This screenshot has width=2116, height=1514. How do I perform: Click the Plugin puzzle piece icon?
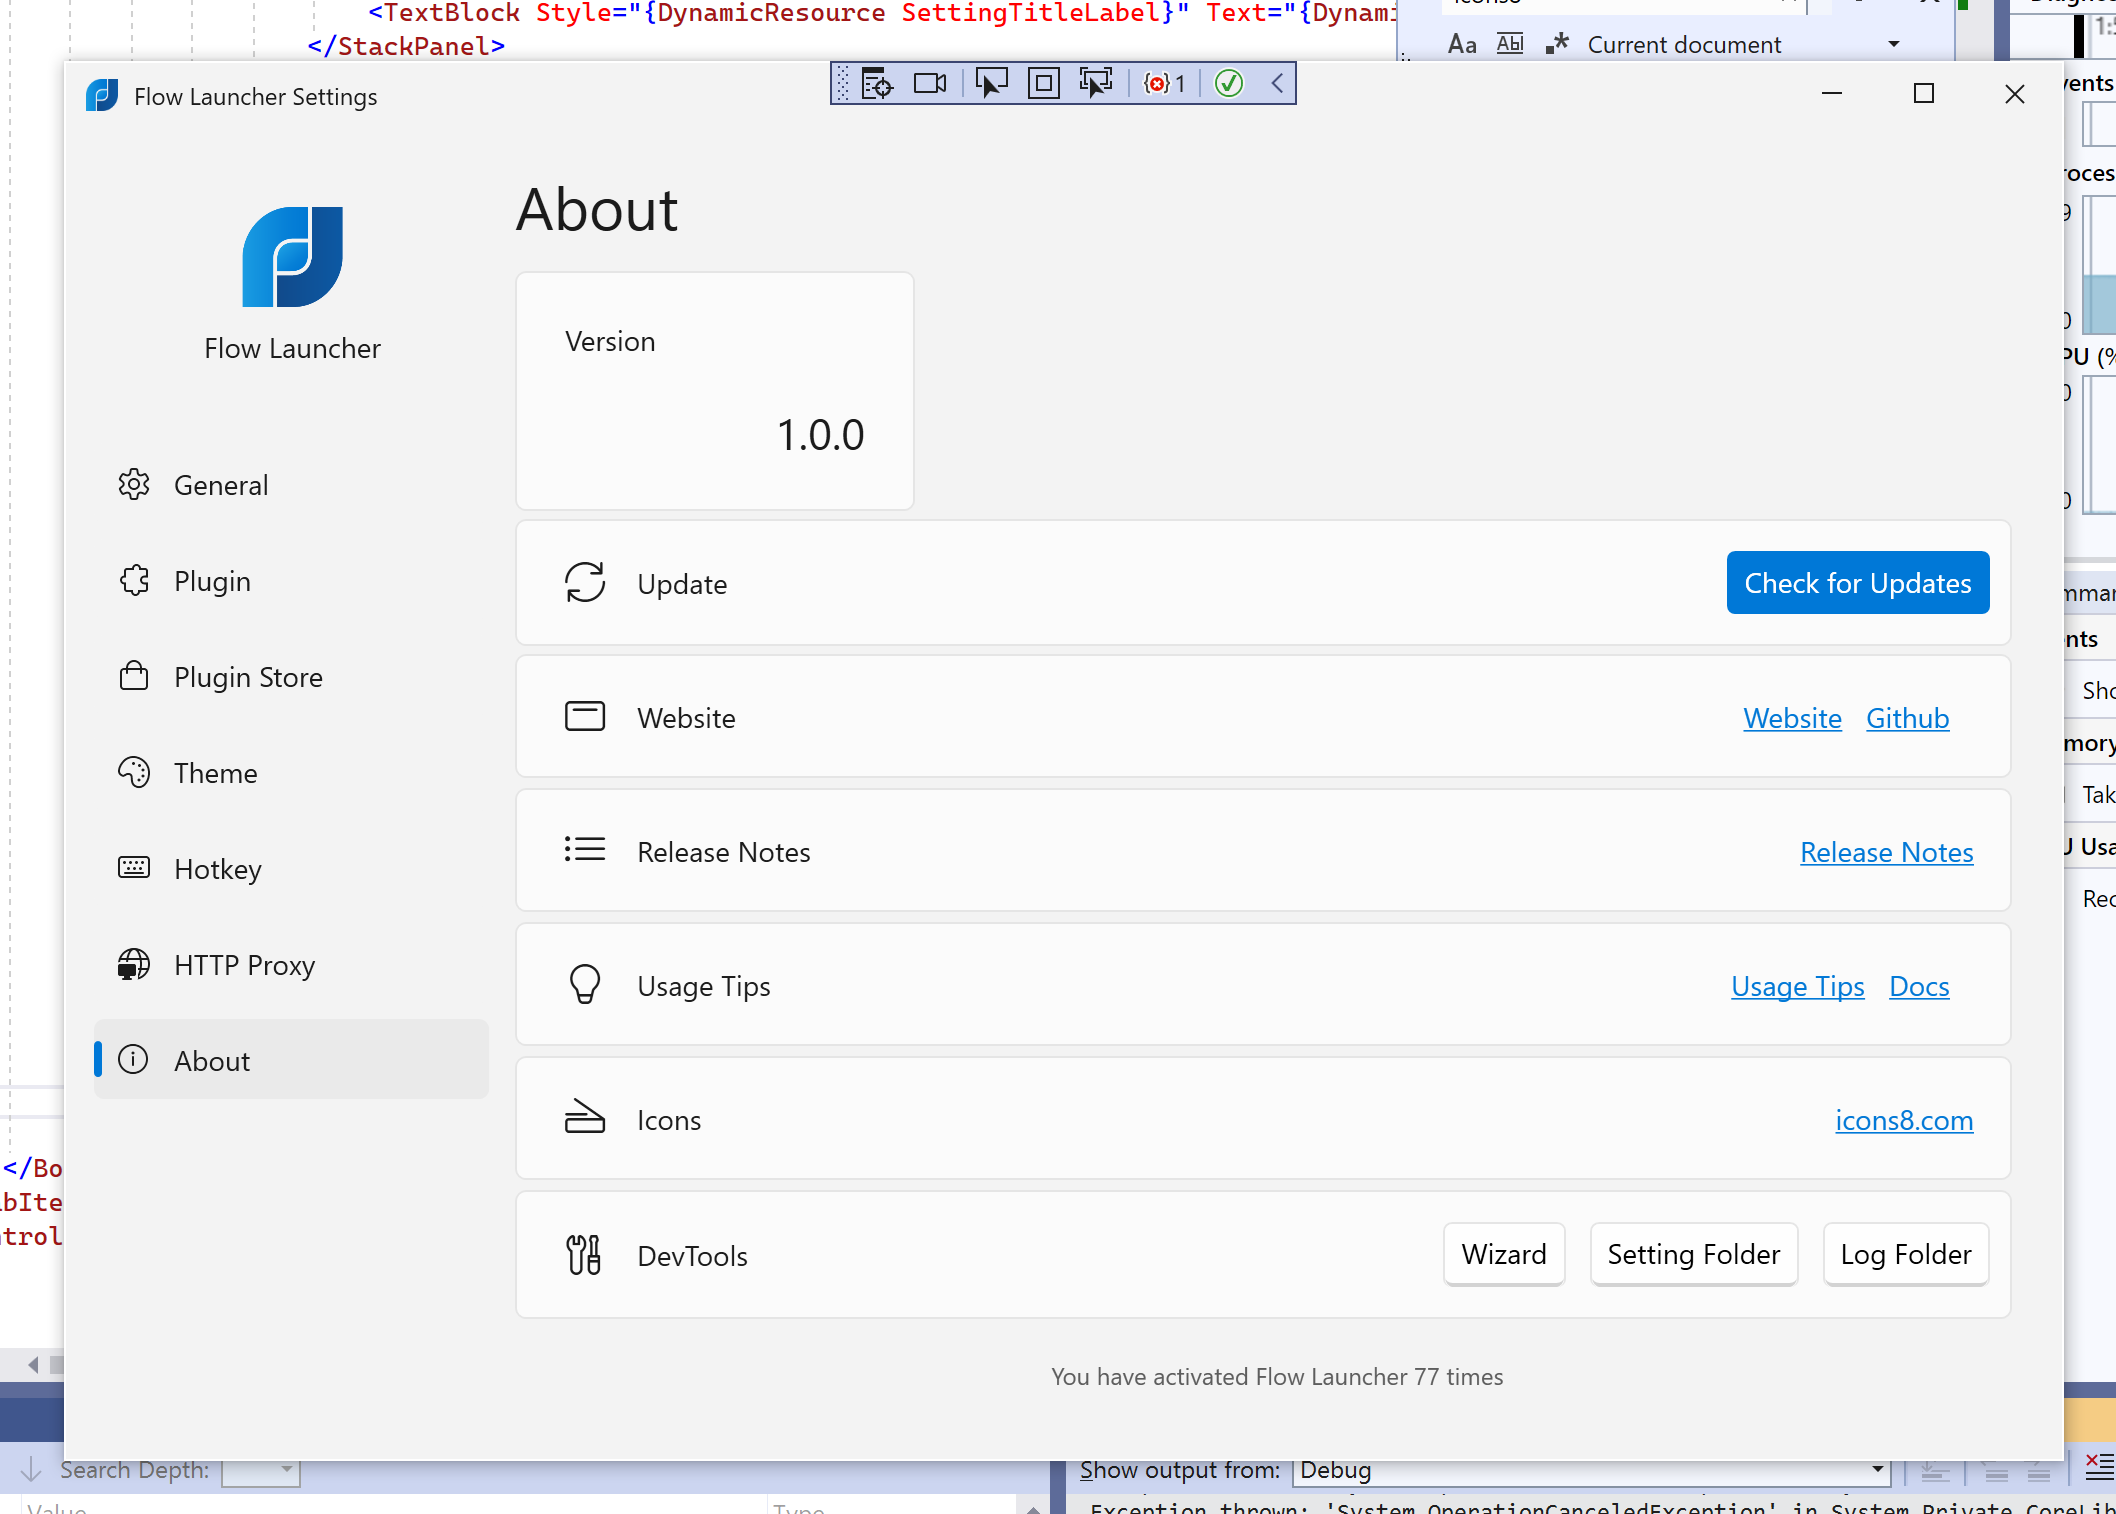[x=134, y=581]
